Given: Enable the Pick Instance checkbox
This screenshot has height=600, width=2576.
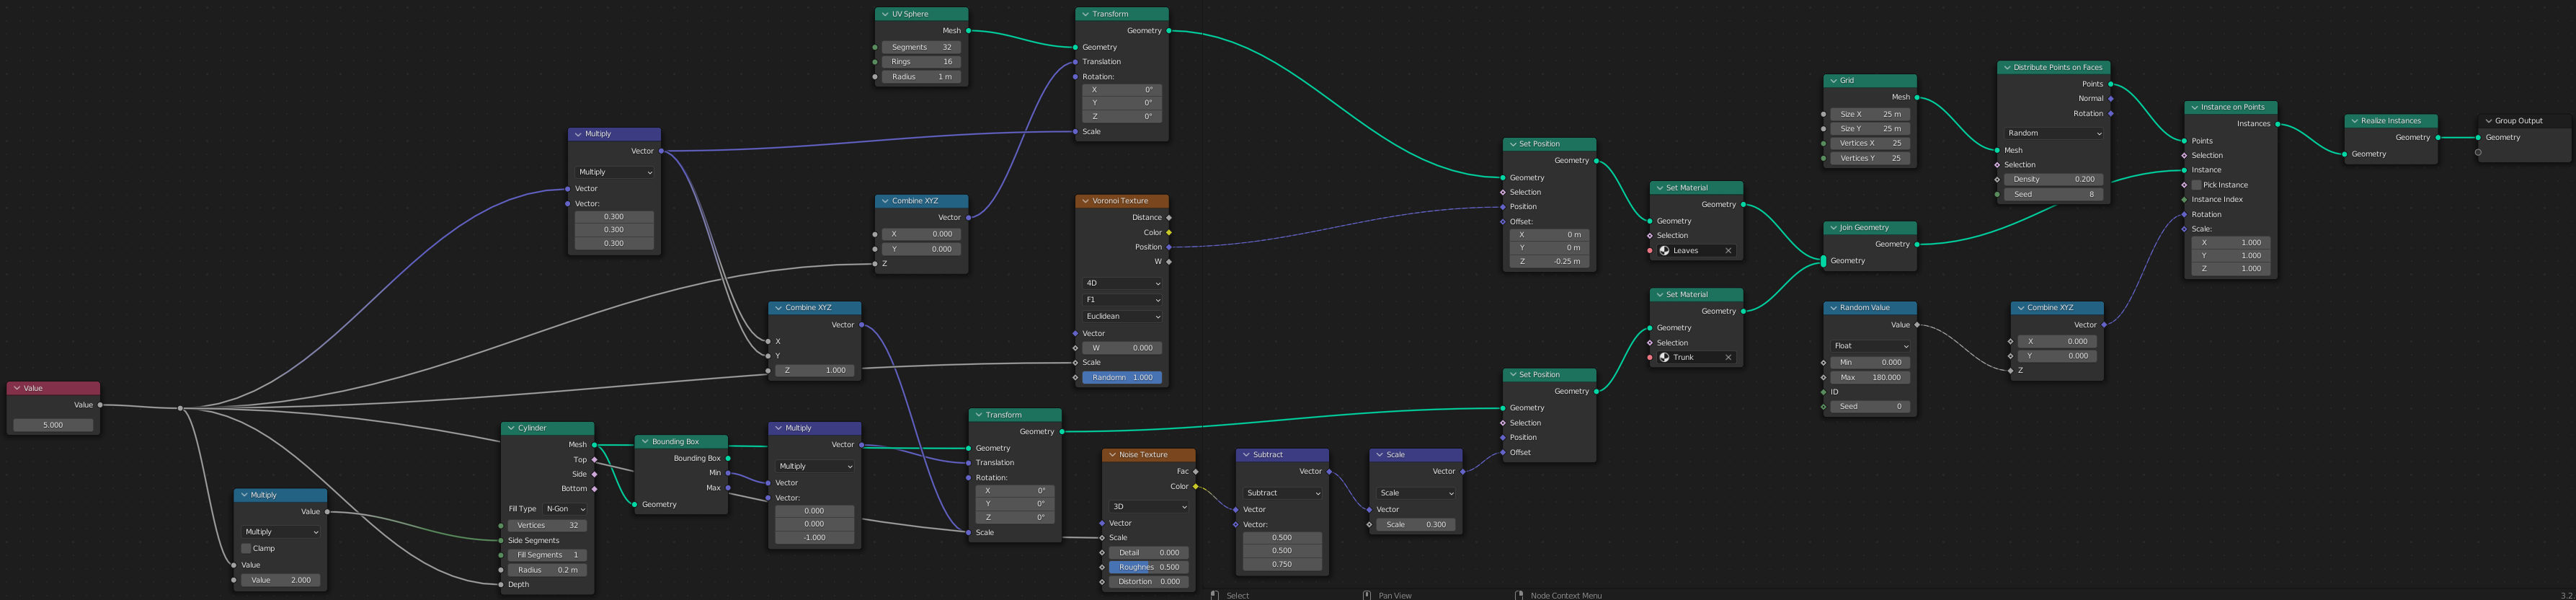Looking at the screenshot, I should point(2196,185).
